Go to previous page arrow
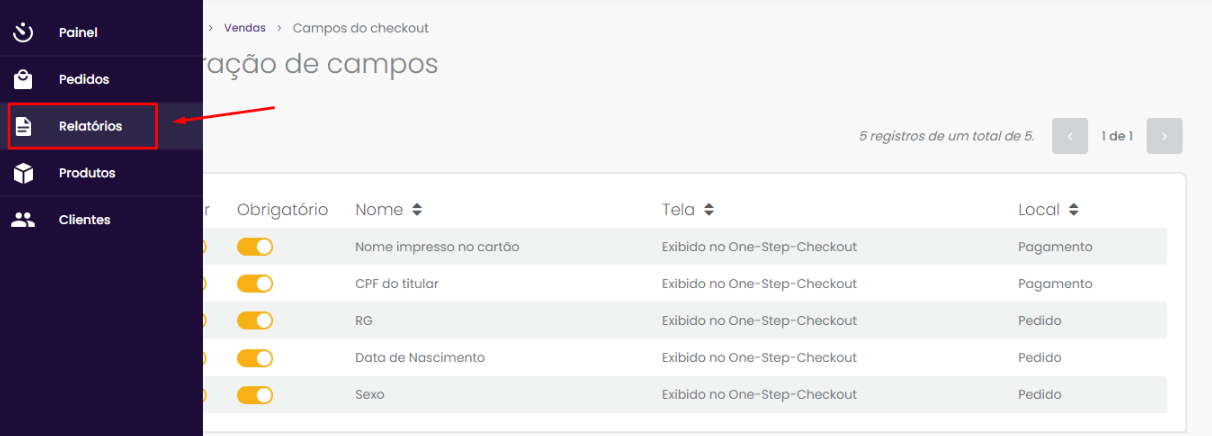This screenshot has height=436, width=1212. click(x=1070, y=136)
